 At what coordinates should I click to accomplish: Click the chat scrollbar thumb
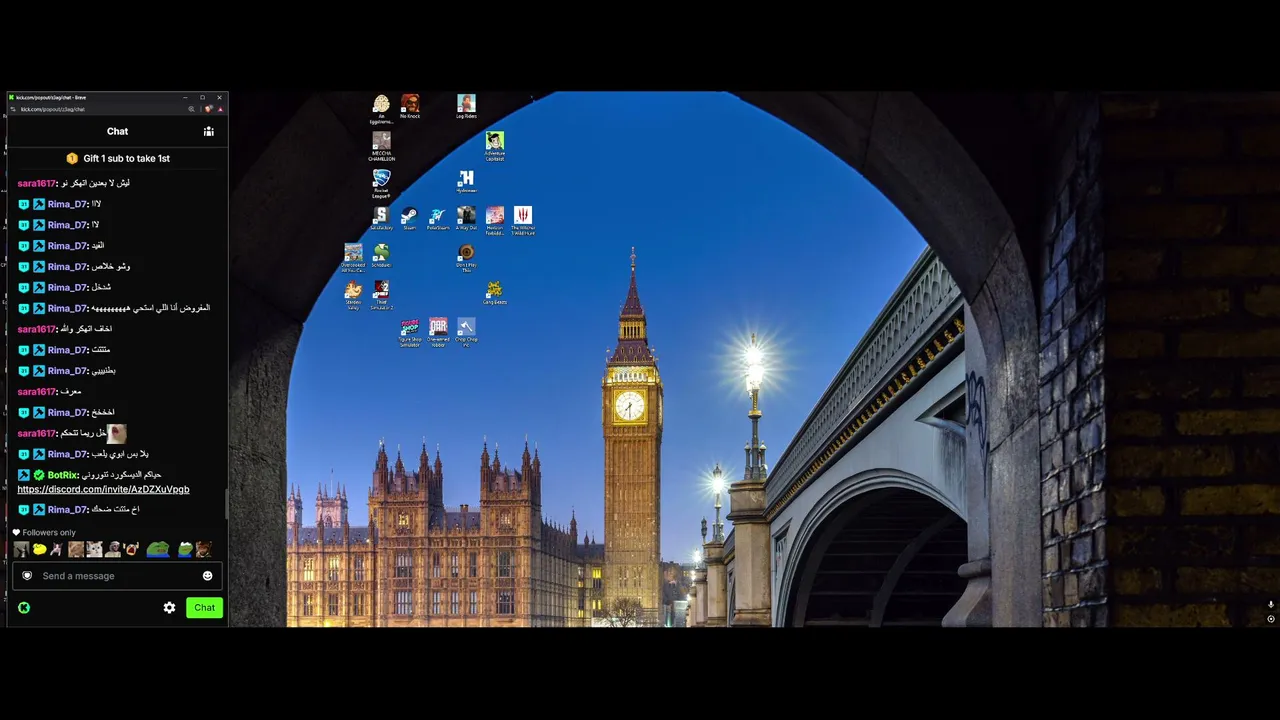(226, 505)
